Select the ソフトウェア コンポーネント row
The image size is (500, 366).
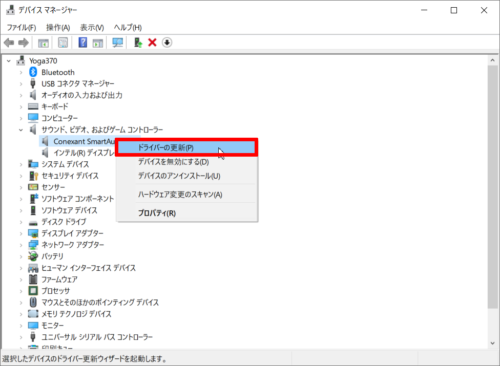point(77,199)
